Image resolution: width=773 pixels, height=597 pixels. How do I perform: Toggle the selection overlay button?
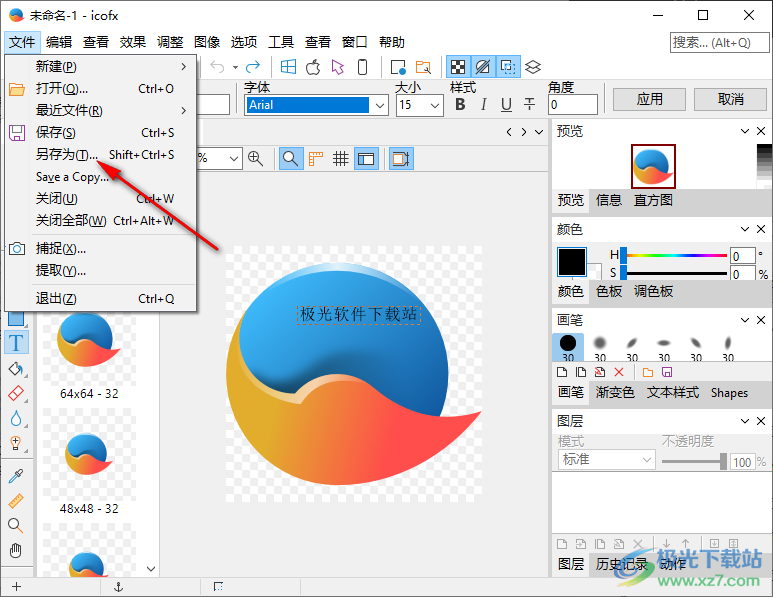(508, 67)
